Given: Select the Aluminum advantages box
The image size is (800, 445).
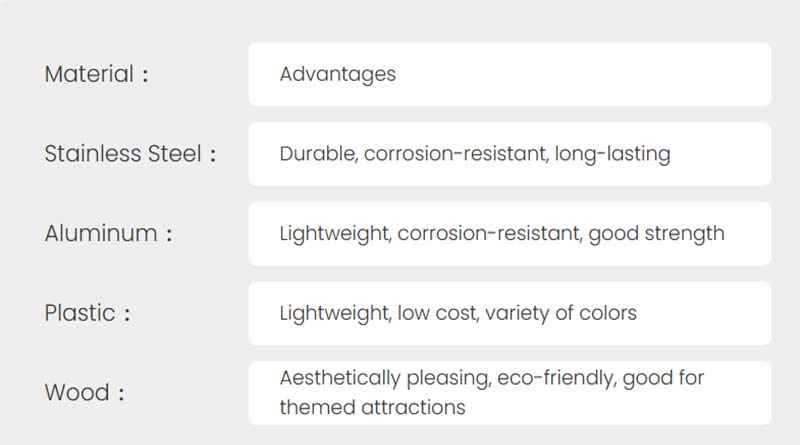Looking at the screenshot, I should point(509,234).
